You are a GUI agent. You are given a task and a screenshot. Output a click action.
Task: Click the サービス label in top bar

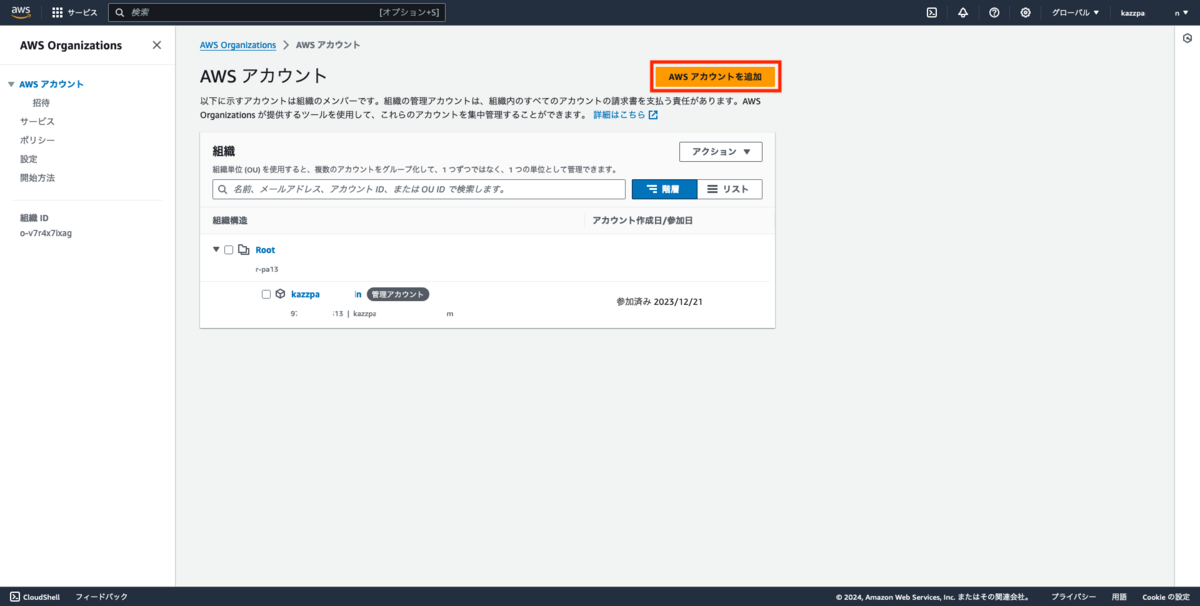pyautogui.click(x=83, y=13)
